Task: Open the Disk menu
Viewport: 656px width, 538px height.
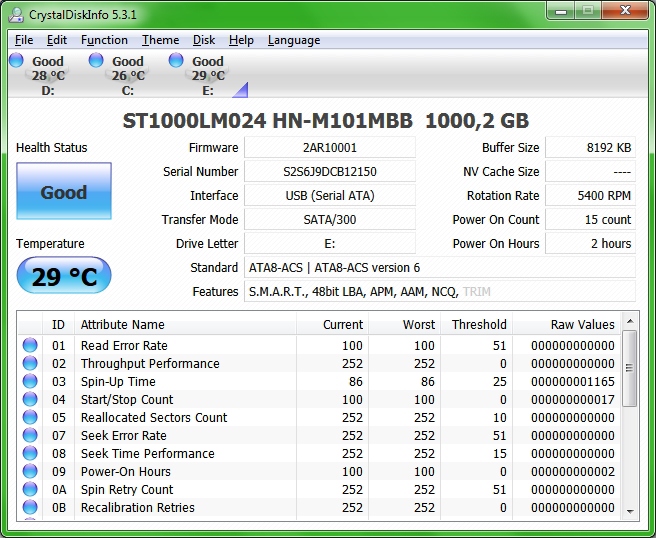Action: coord(204,40)
